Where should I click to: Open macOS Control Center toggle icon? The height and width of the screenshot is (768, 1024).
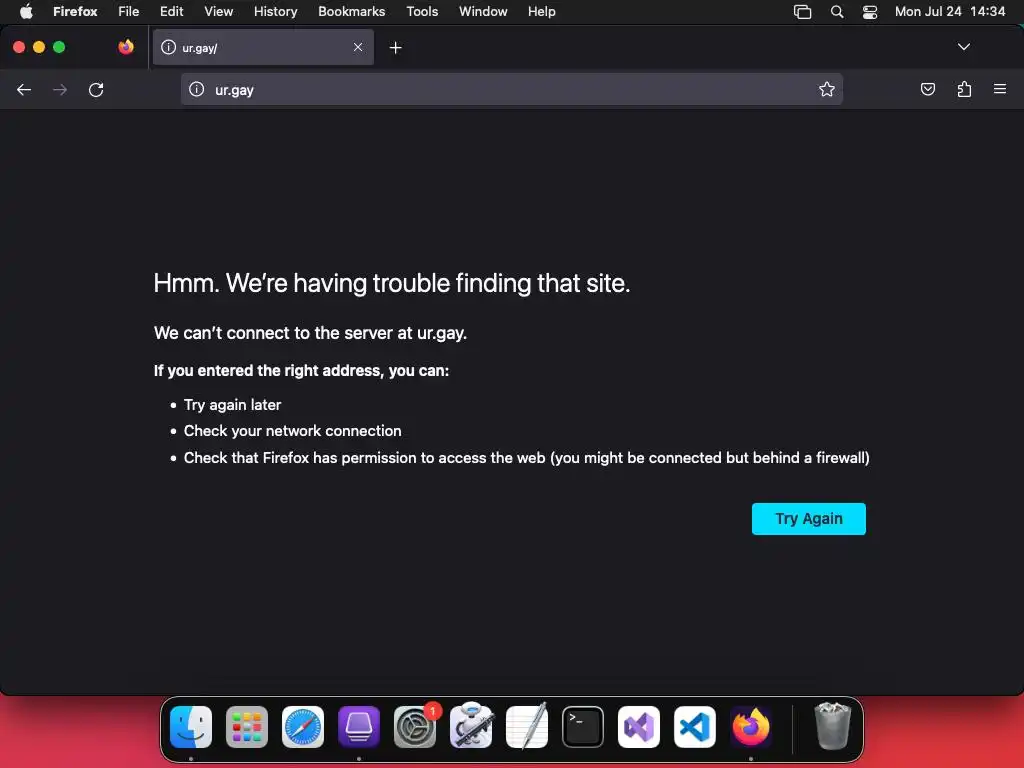[x=870, y=12]
